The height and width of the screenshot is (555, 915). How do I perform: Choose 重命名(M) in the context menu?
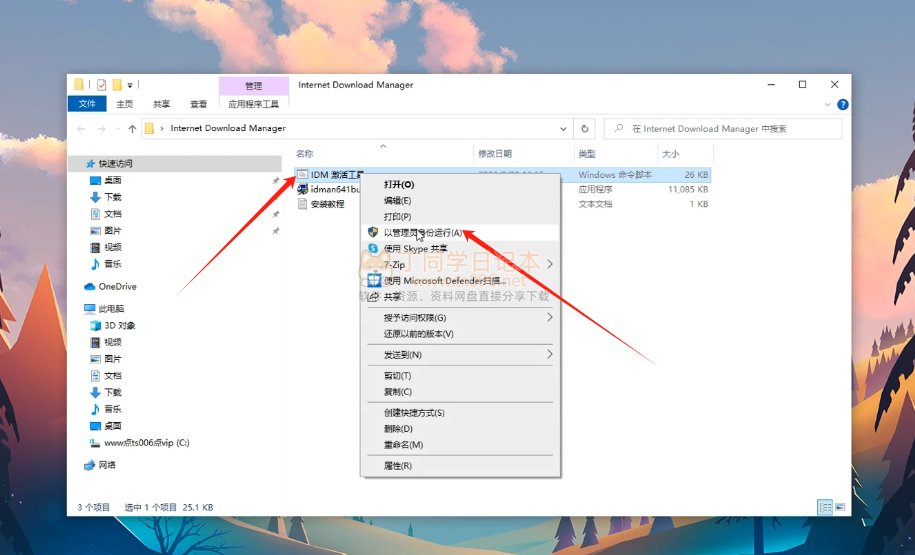460,445
